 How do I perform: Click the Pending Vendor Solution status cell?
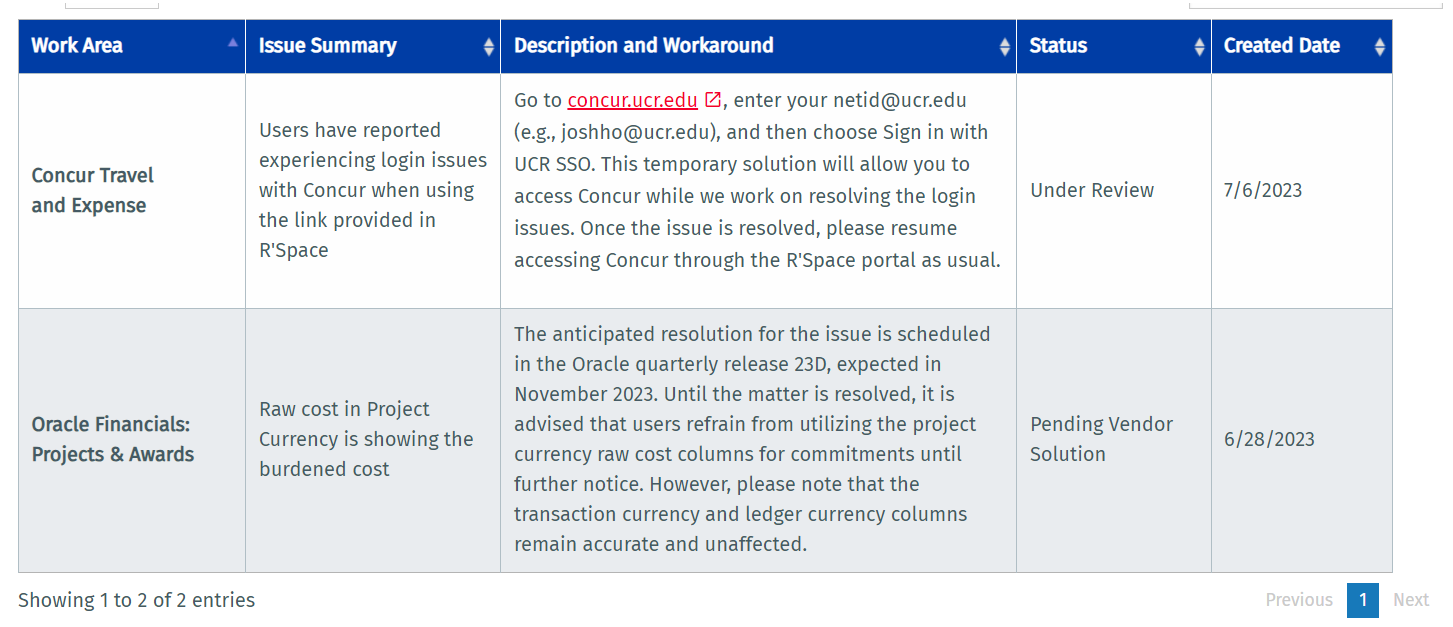(x=1101, y=439)
